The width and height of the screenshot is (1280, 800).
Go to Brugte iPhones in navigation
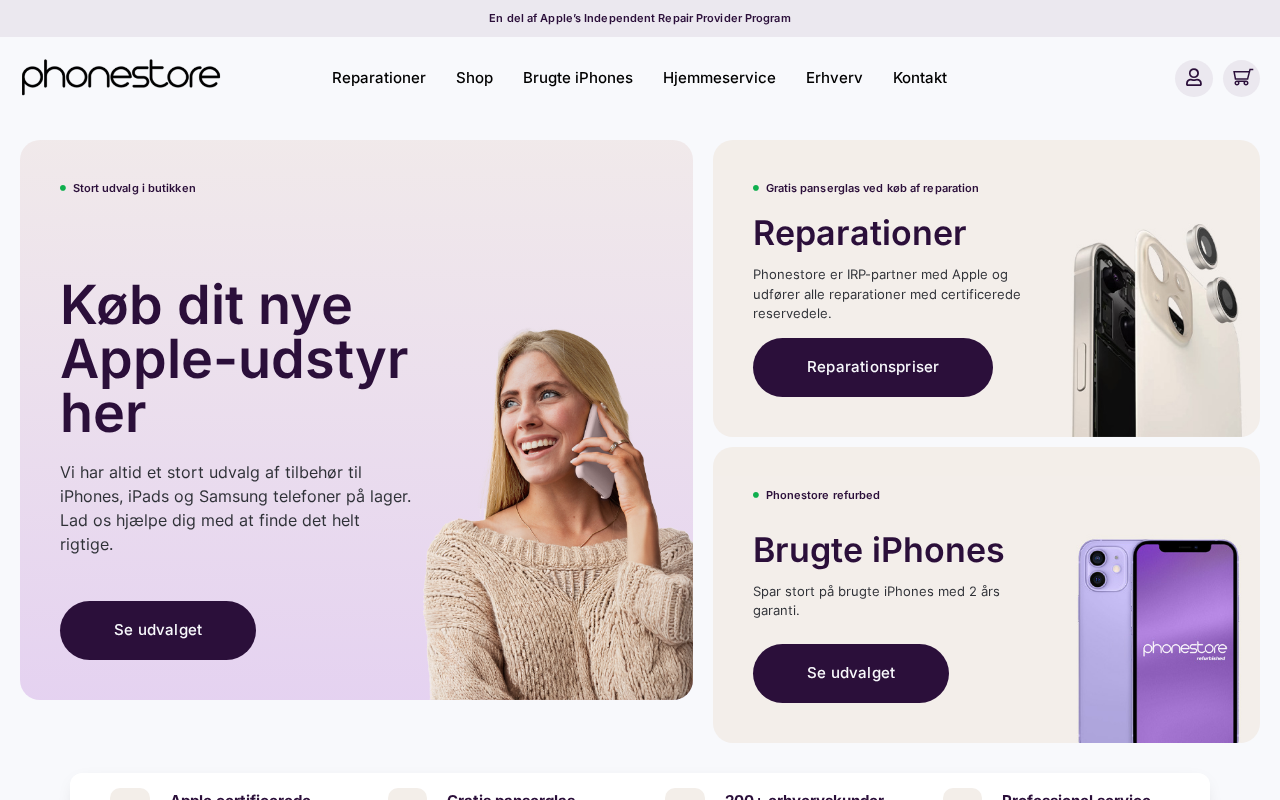click(x=578, y=78)
